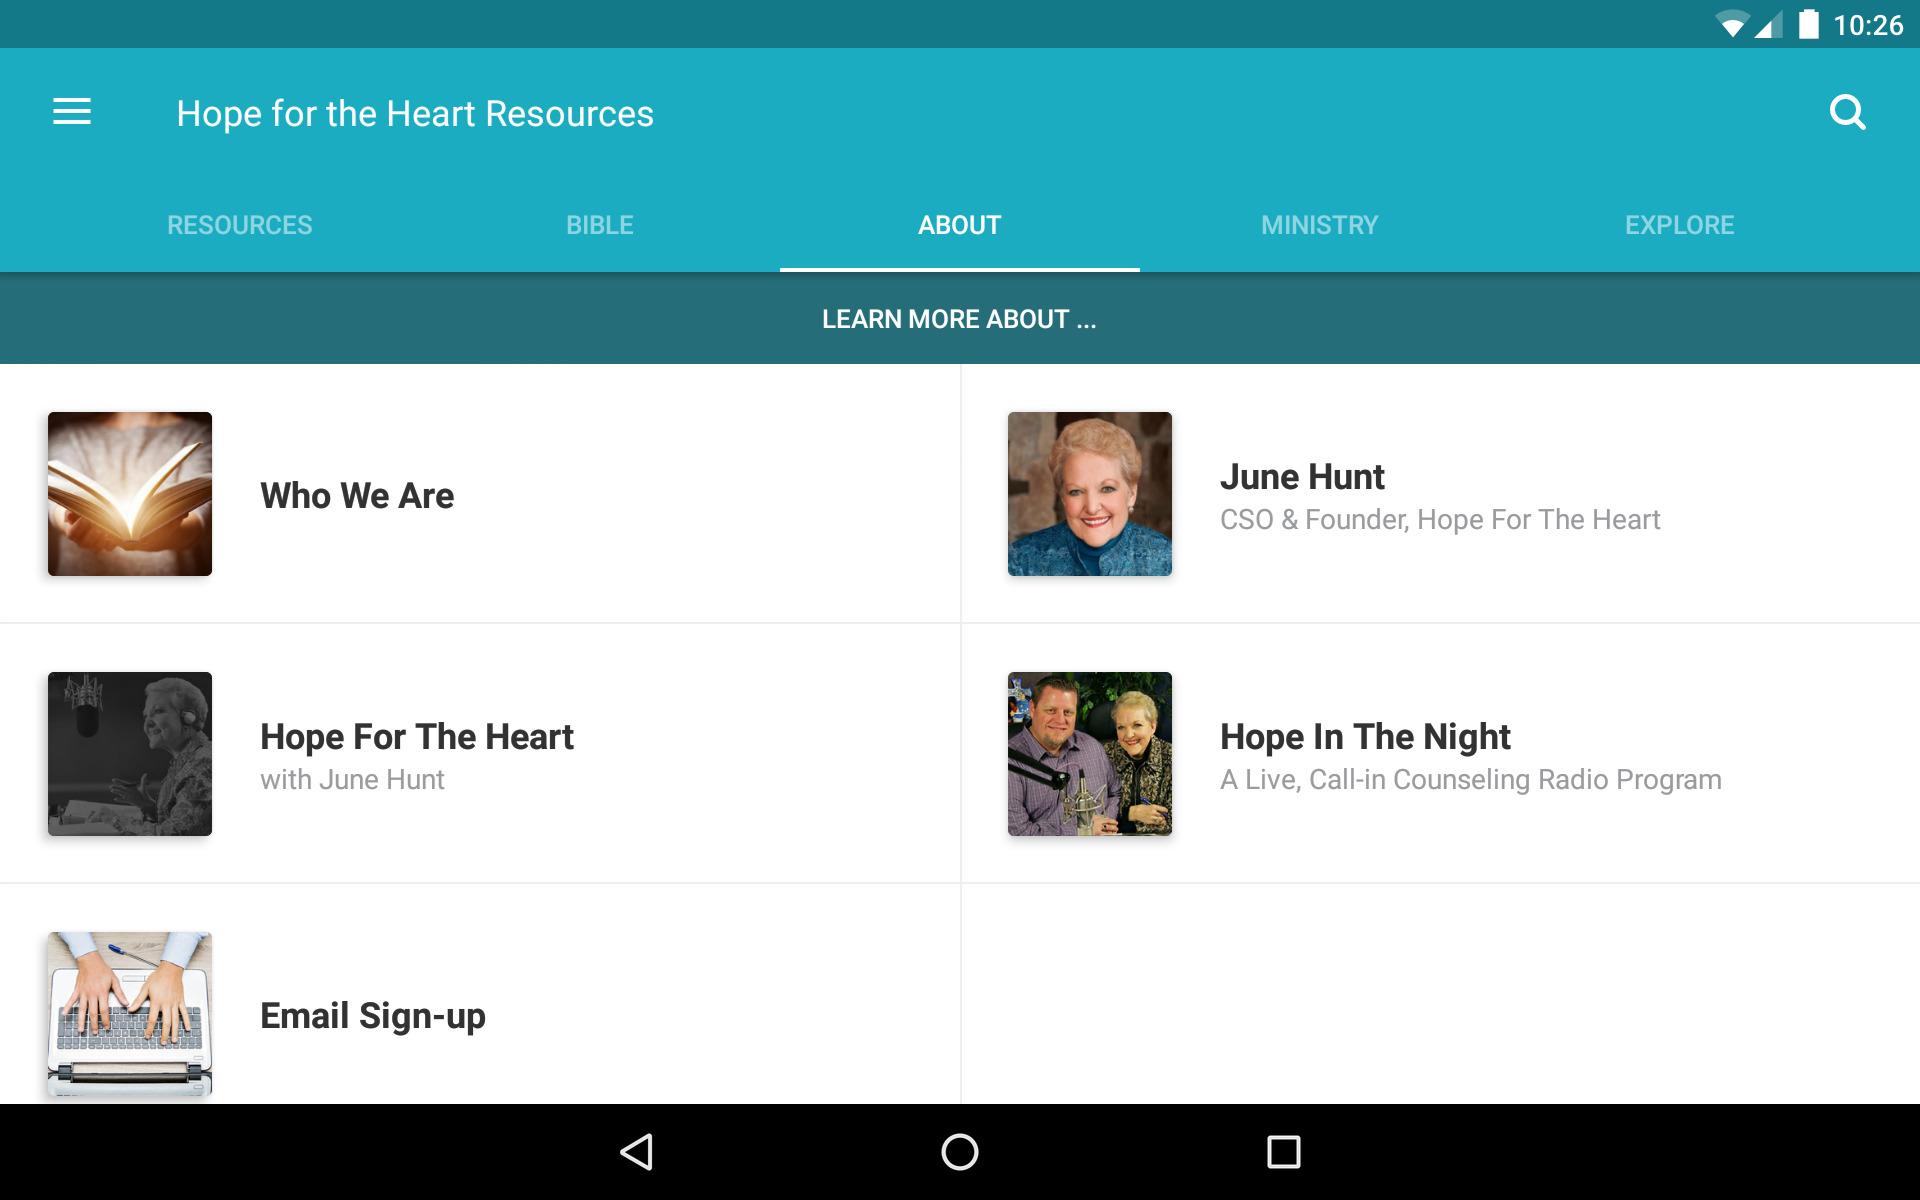1920x1200 pixels.
Task: Tap the laptop typing hands thumbnail
Action: (x=130, y=1014)
